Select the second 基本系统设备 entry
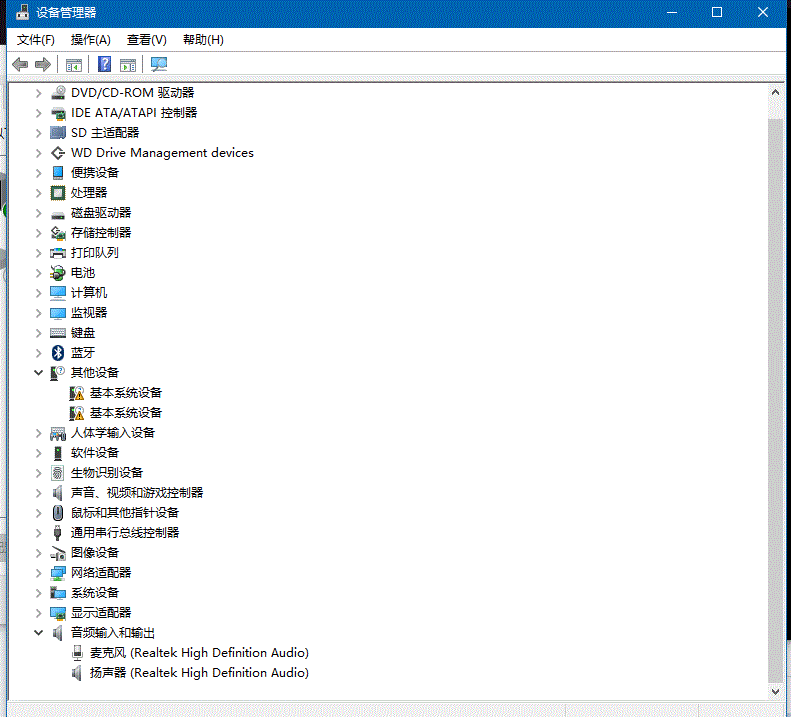Viewport: 791px width, 717px height. 126,413
